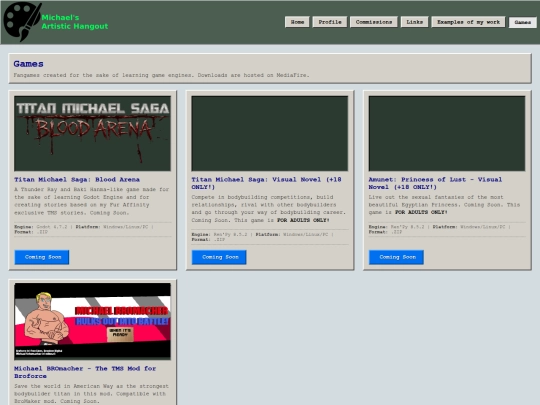540x405 pixels.
Task: Go to the Home page
Action: point(297,22)
